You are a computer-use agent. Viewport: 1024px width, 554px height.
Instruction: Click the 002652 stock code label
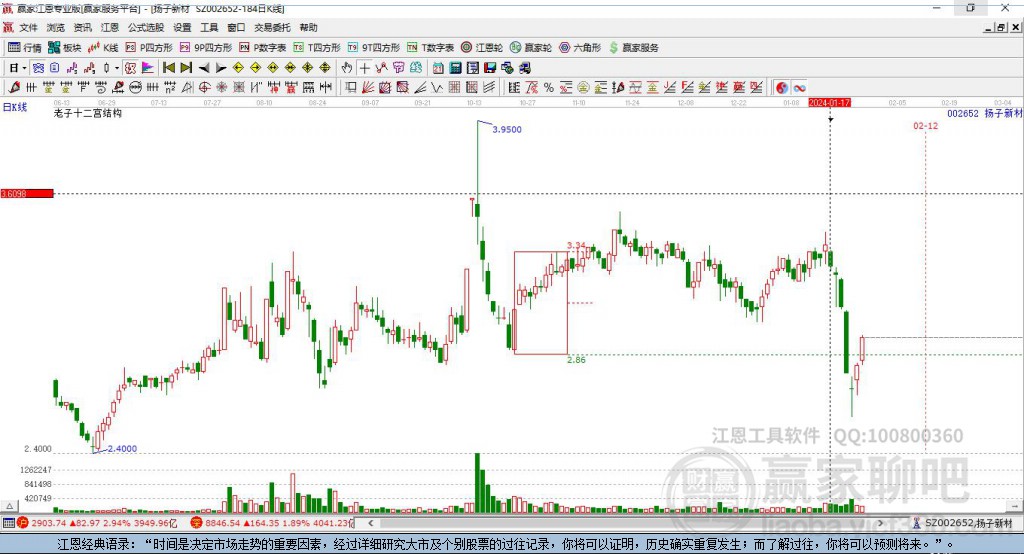963,113
